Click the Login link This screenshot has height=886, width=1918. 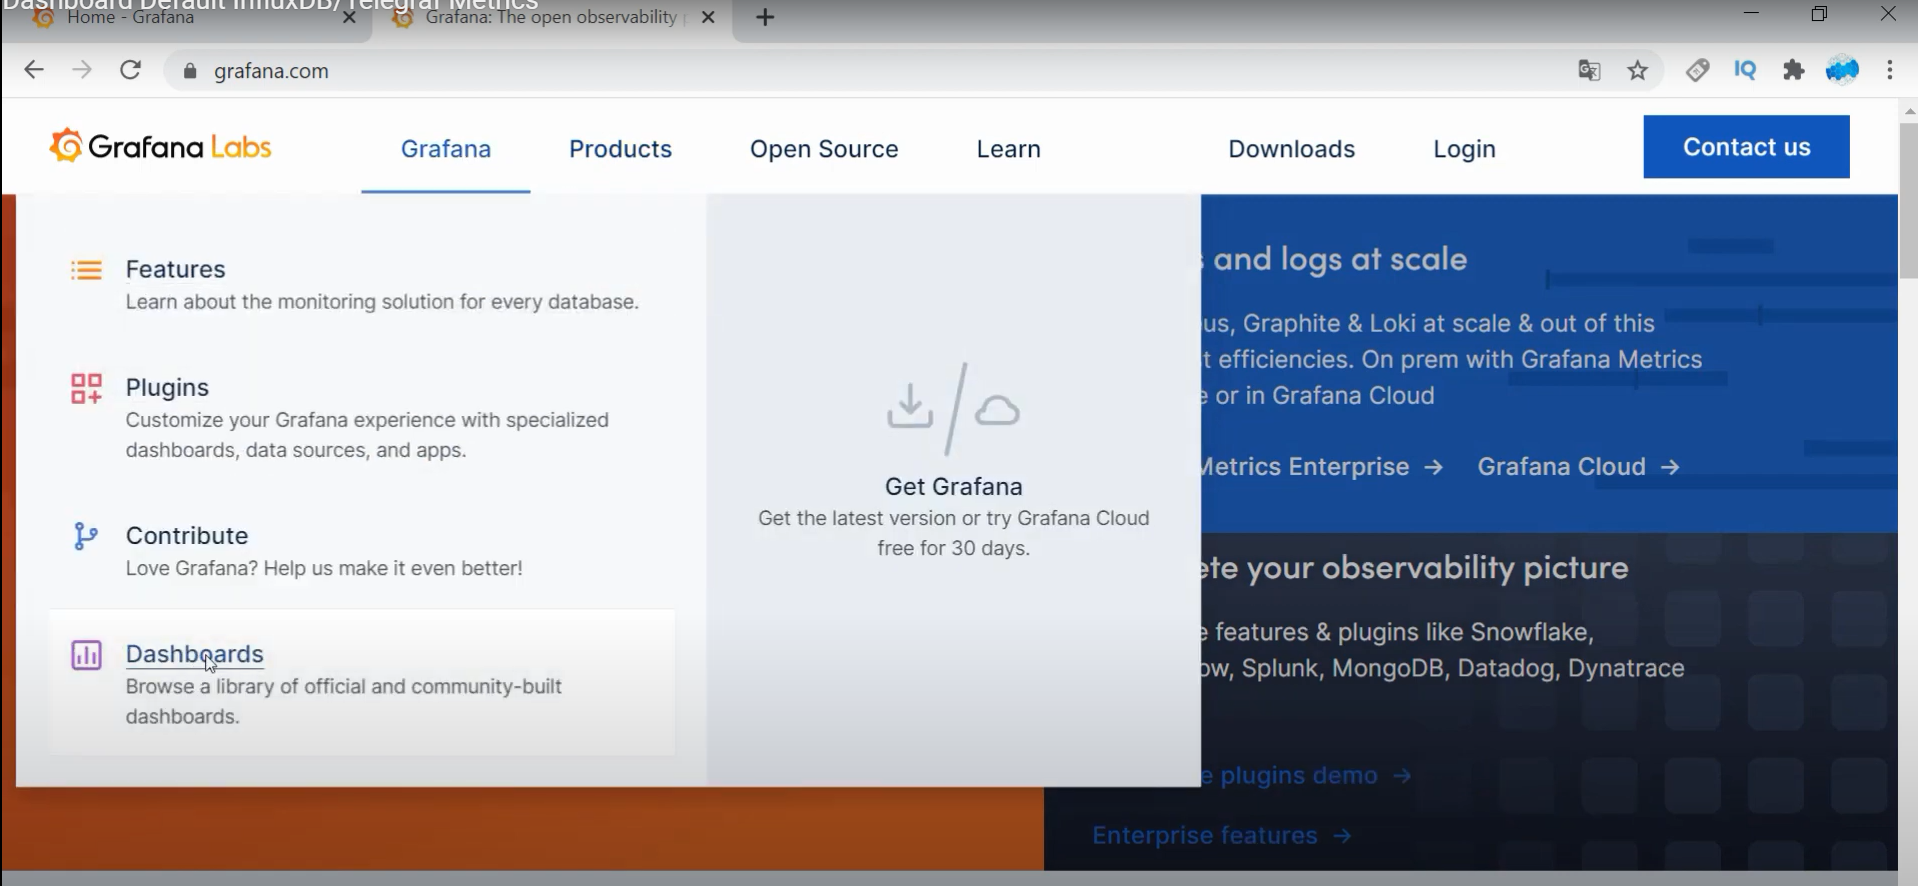tap(1464, 149)
